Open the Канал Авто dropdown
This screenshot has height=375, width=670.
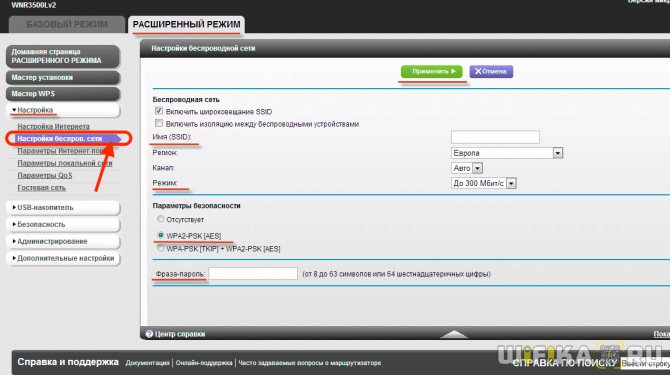click(467, 168)
